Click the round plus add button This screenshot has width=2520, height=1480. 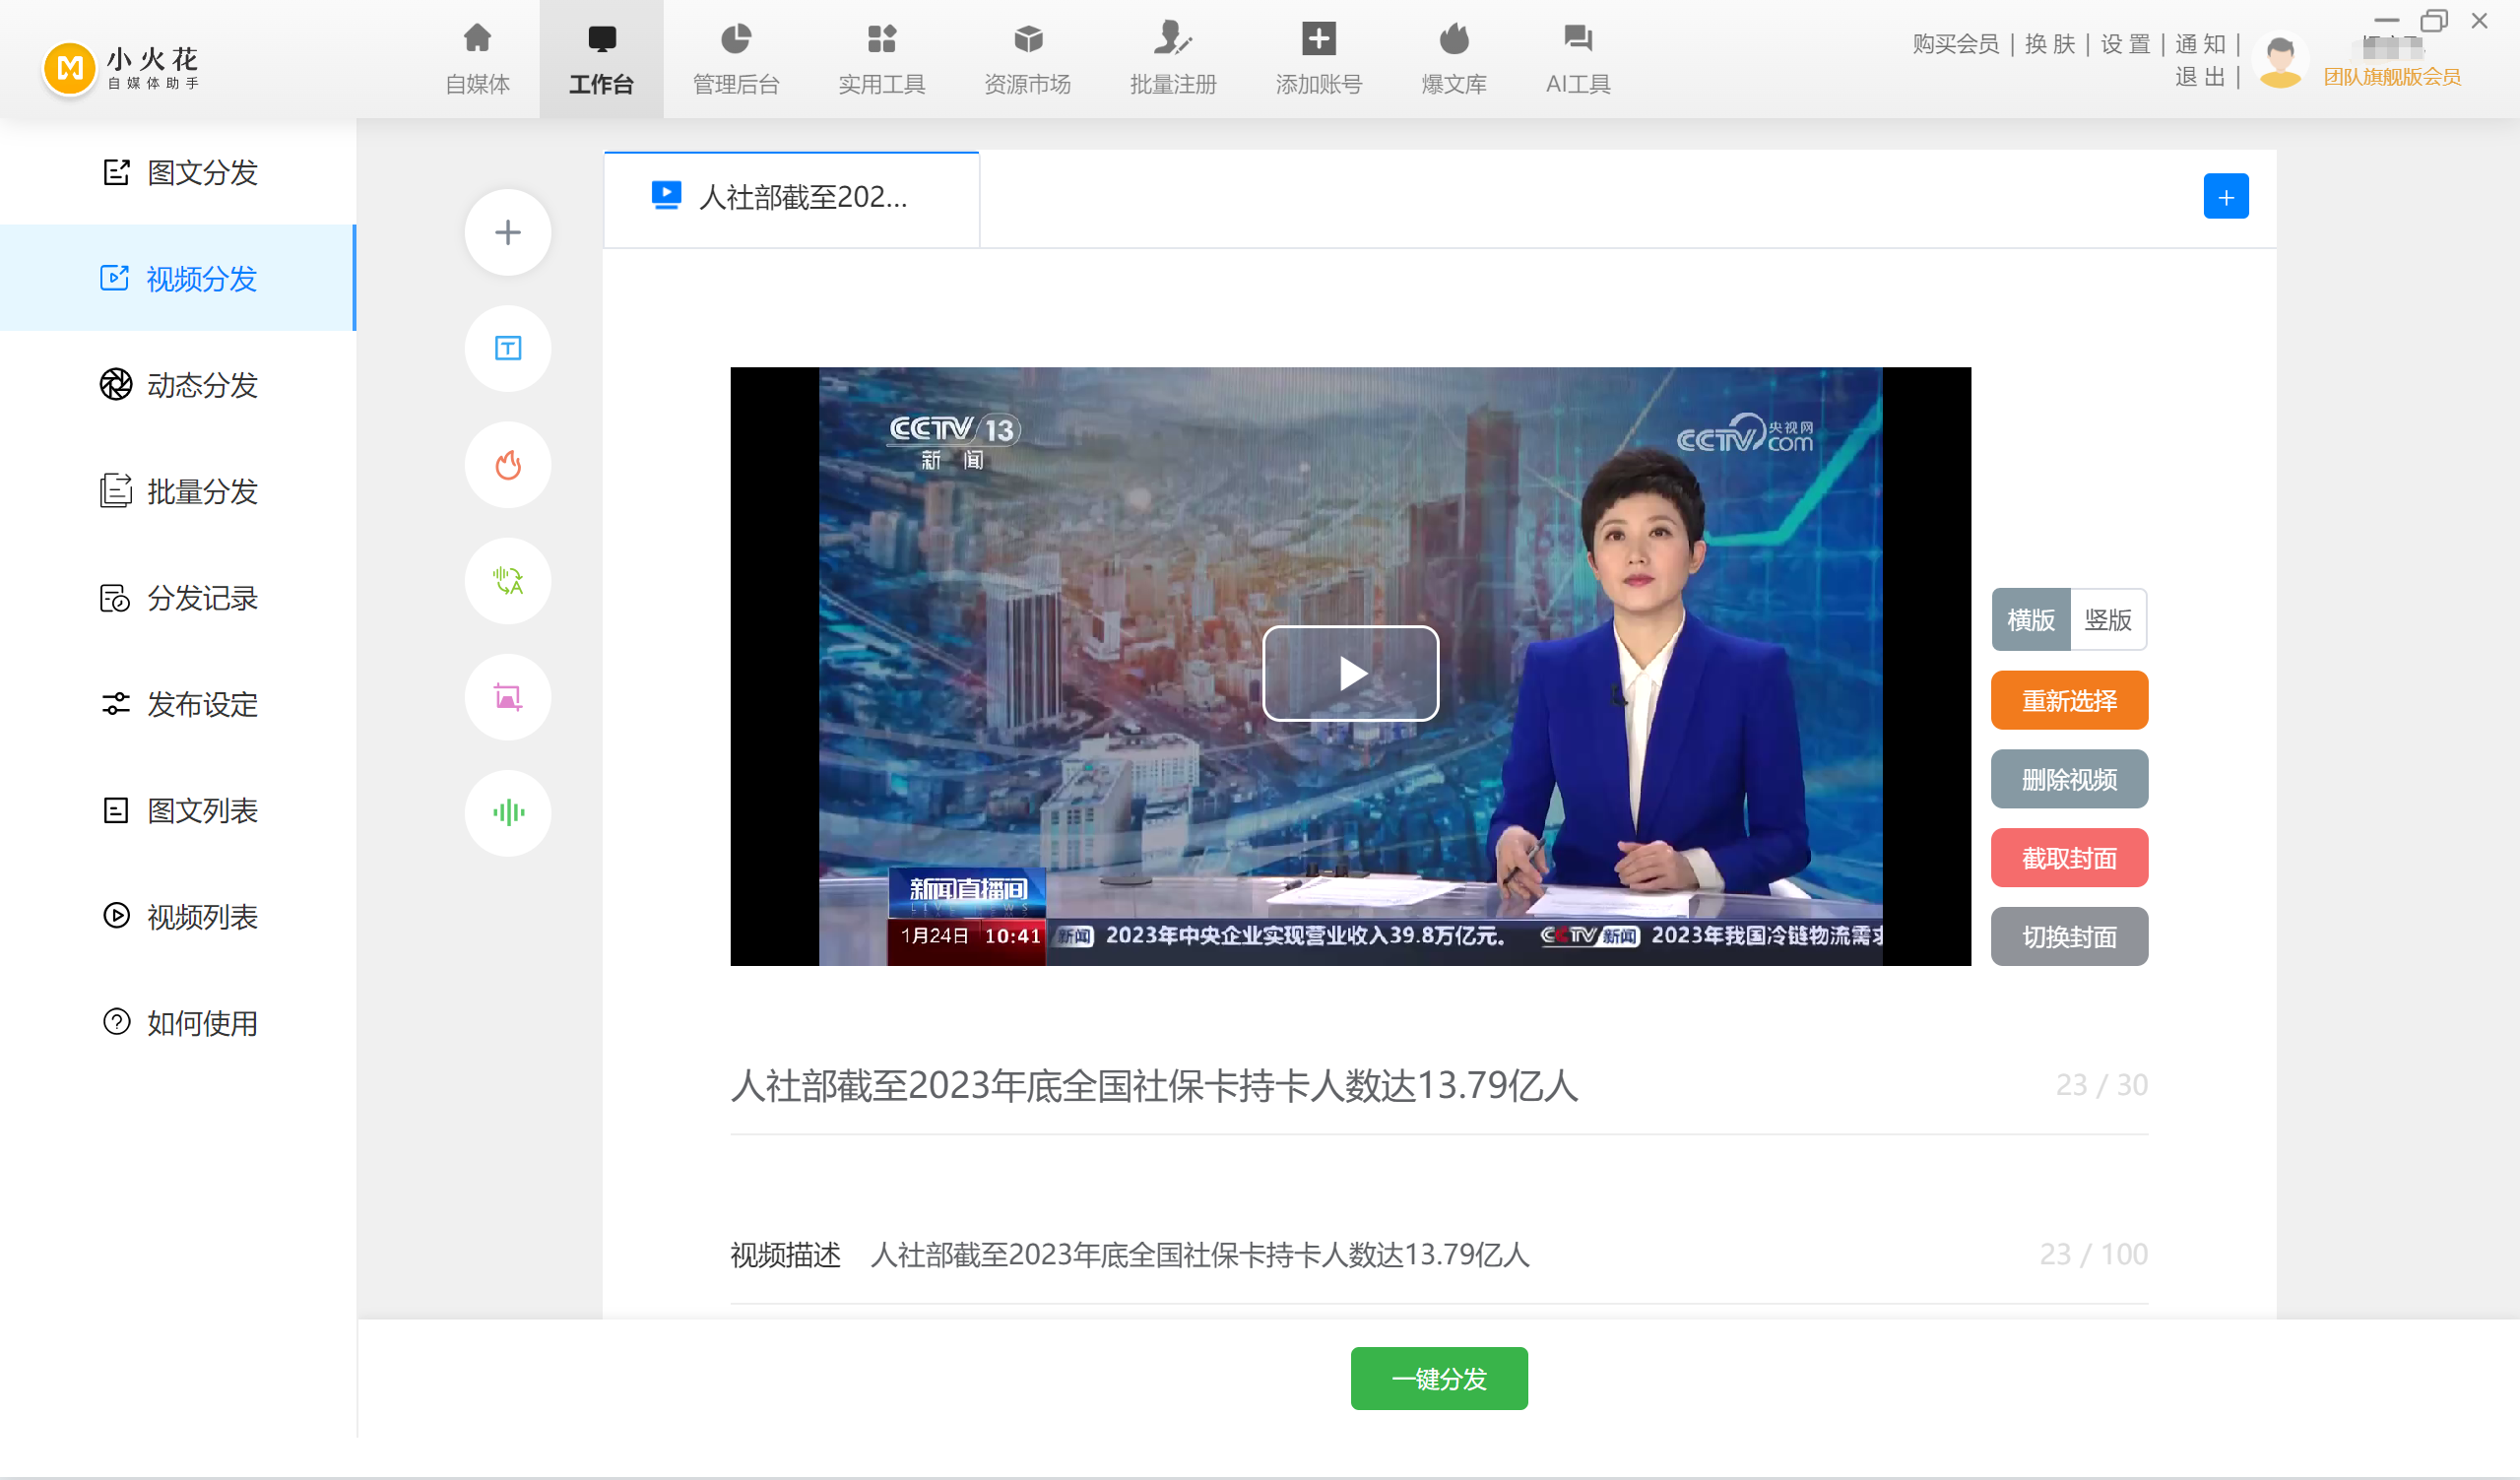click(x=508, y=232)
